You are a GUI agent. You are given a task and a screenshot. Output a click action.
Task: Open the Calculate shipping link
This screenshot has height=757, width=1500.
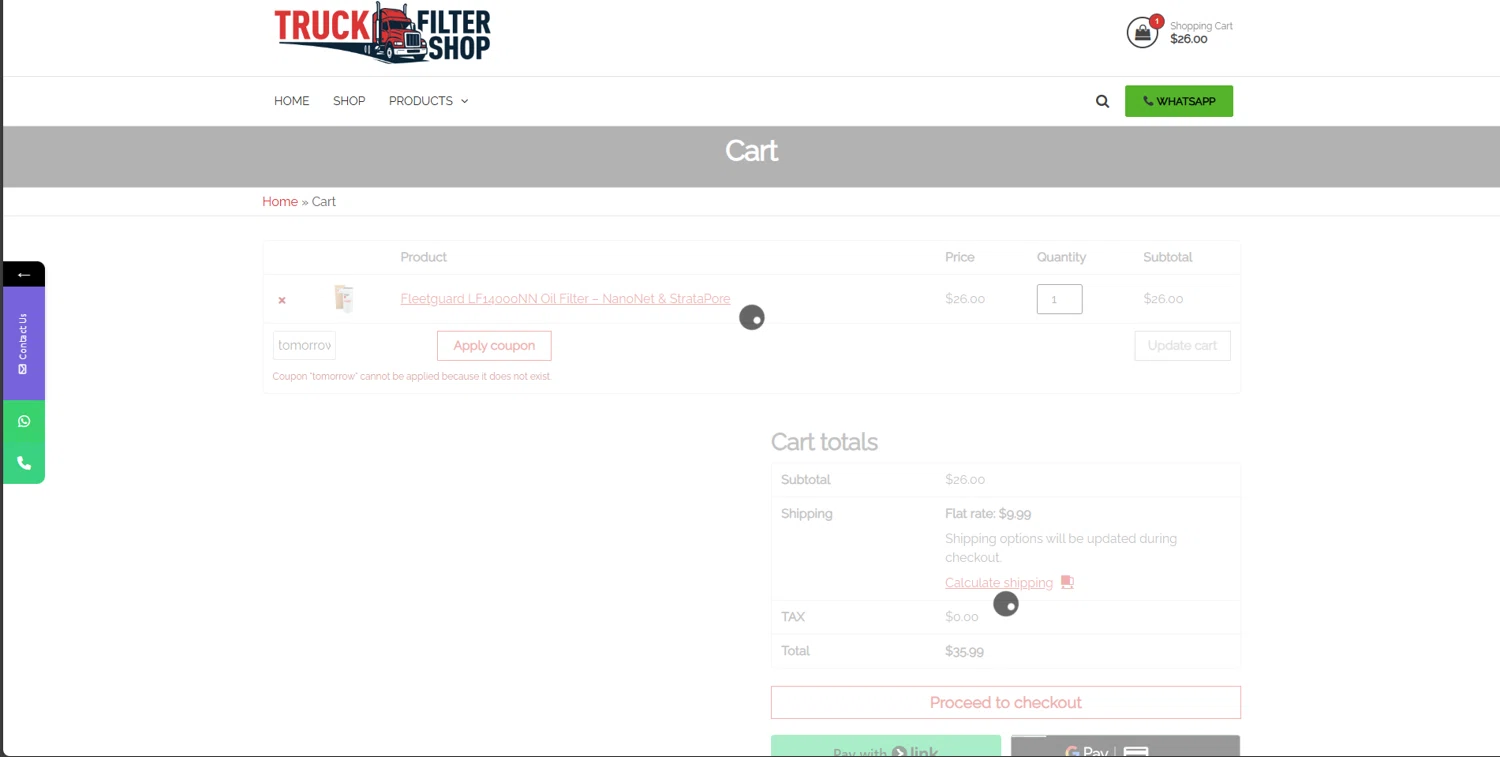[x=999, y=583]
